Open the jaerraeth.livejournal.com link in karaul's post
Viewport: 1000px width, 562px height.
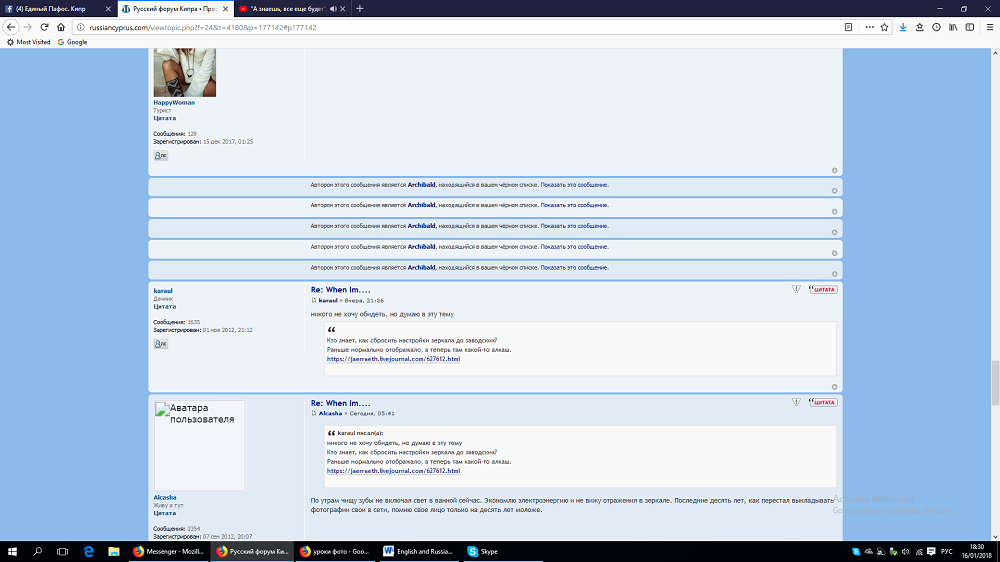click(x=393, y=359)
